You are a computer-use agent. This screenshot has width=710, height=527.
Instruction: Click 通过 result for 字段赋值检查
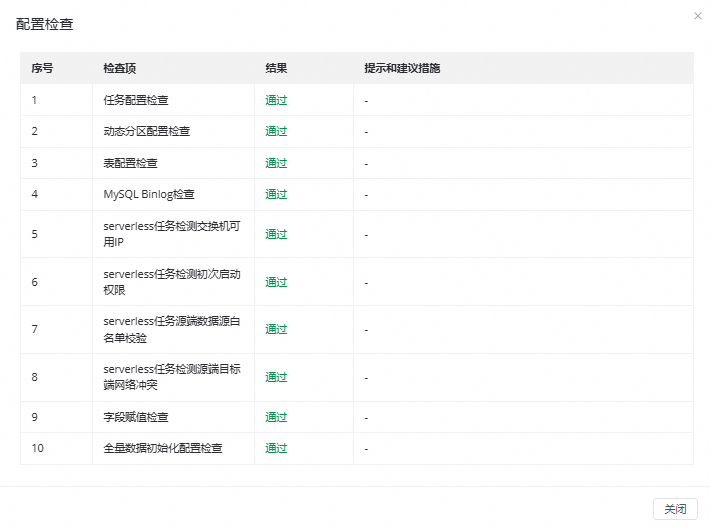[x=276, y=417]
